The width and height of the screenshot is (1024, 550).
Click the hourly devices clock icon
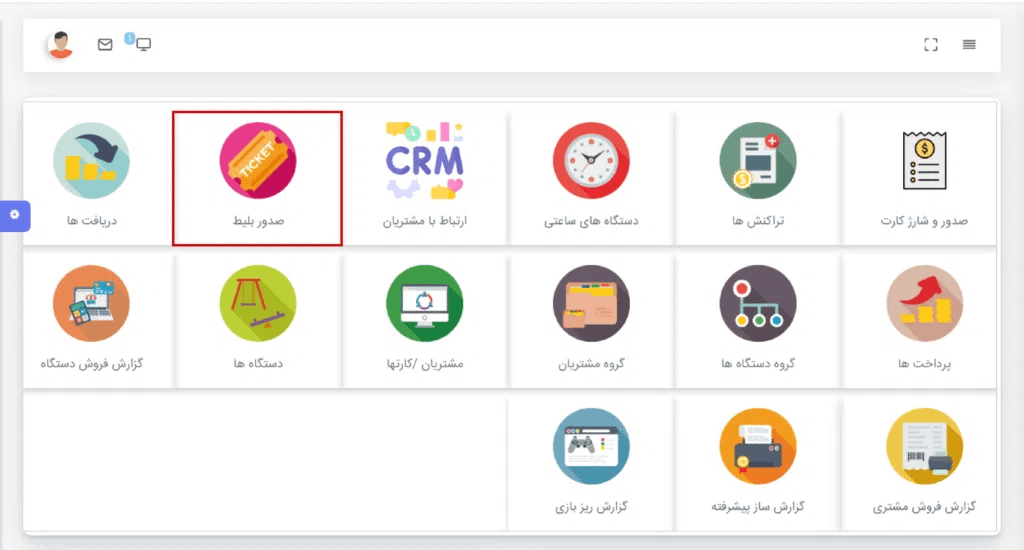coord(591,162)
